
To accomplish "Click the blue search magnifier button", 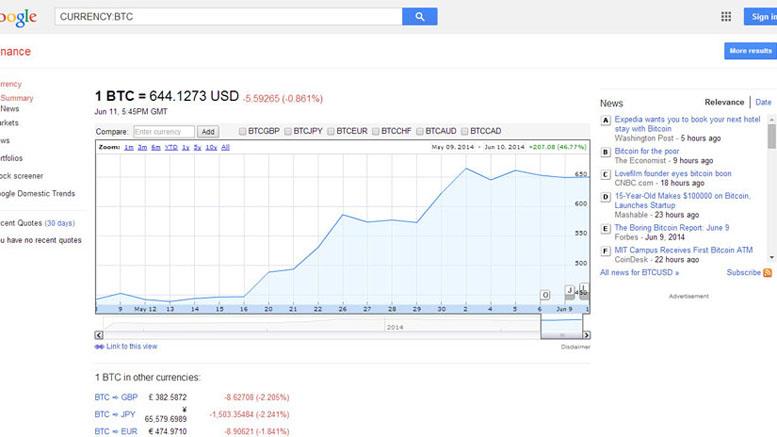I will pos(419,16).
